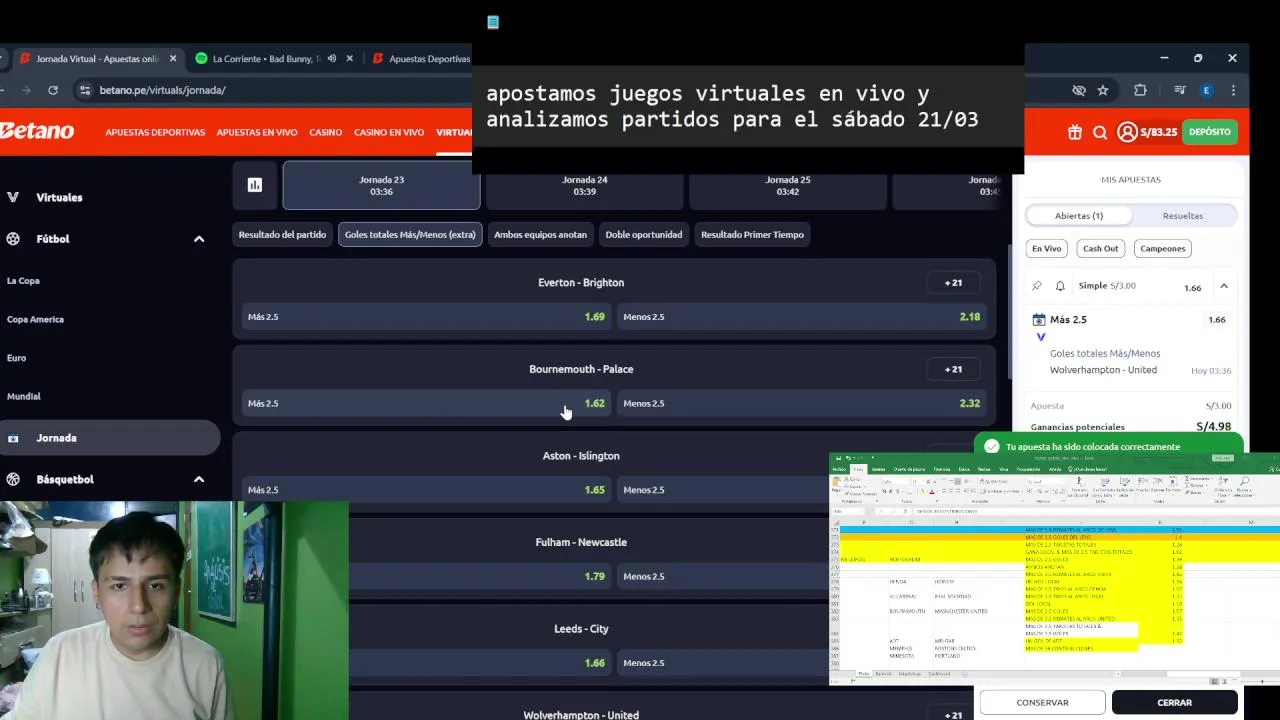Click the Betano logo

coord(37,131)
